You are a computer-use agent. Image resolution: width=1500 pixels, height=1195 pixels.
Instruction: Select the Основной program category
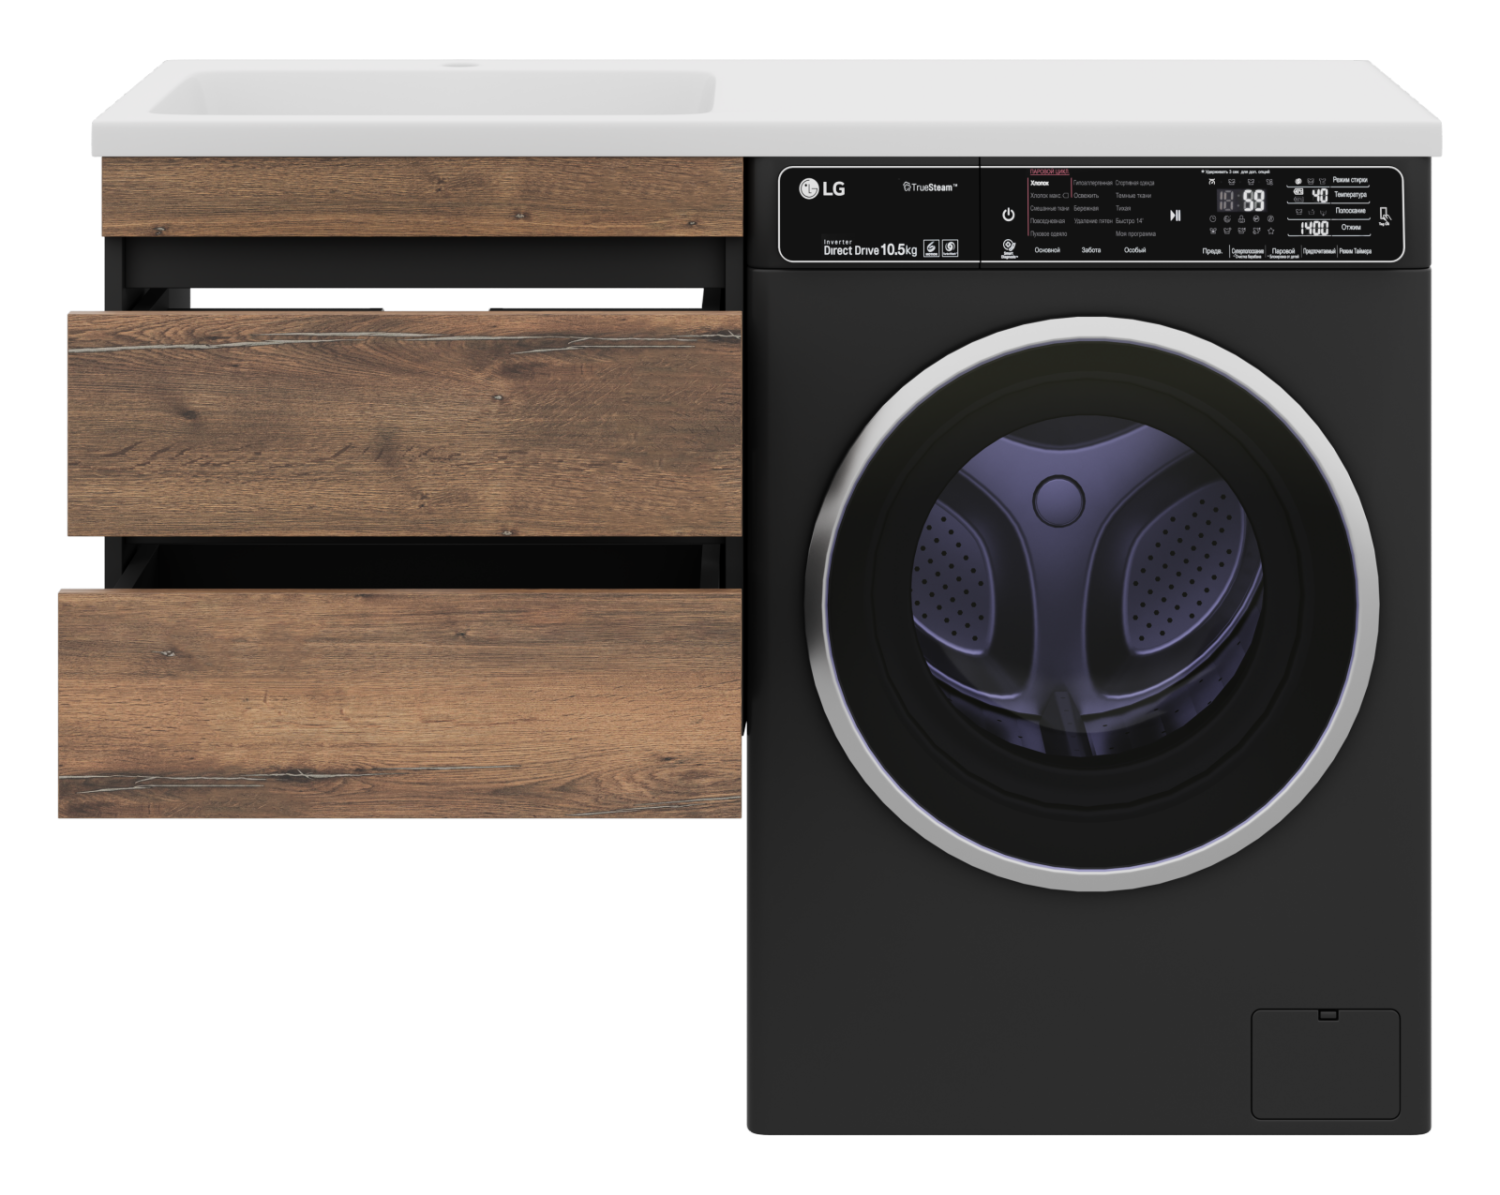pyautogui.click(x=1047, y=250)
